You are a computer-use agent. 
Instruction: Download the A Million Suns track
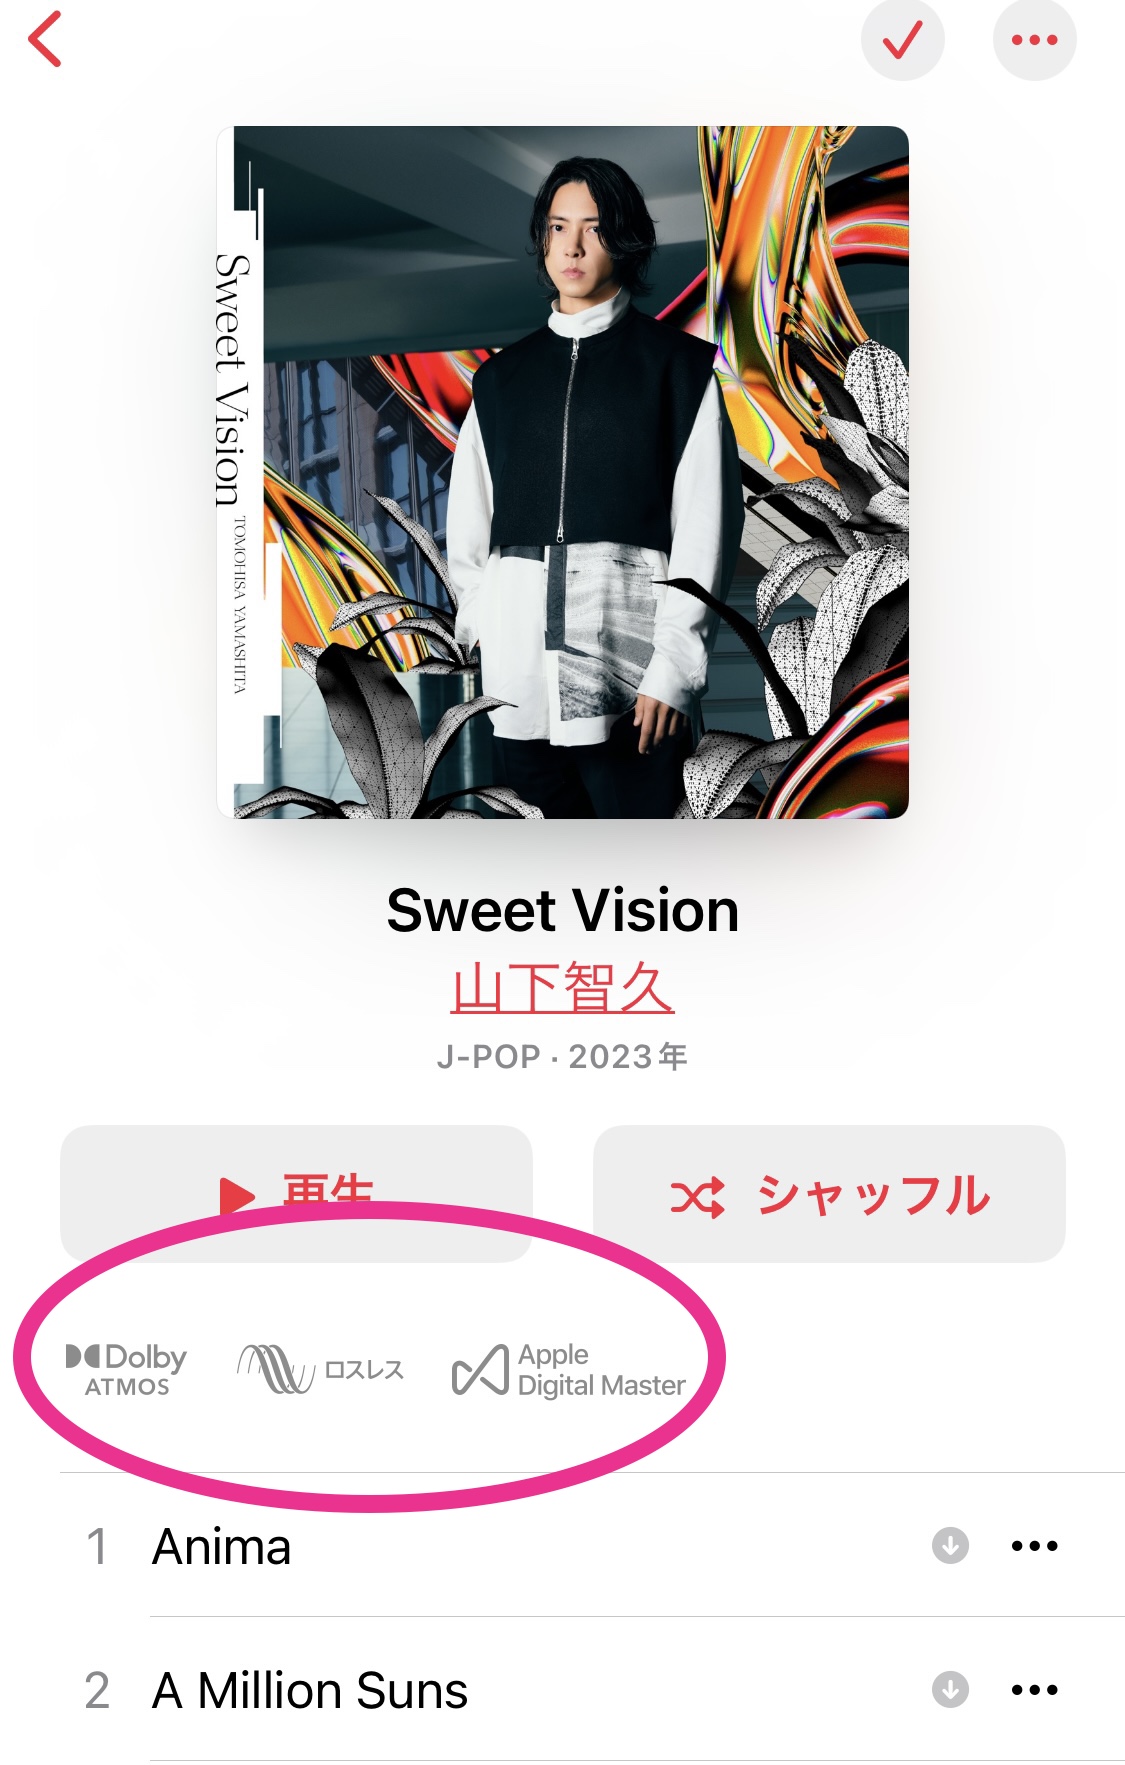pyautogui.click(x=950, y=1689)
